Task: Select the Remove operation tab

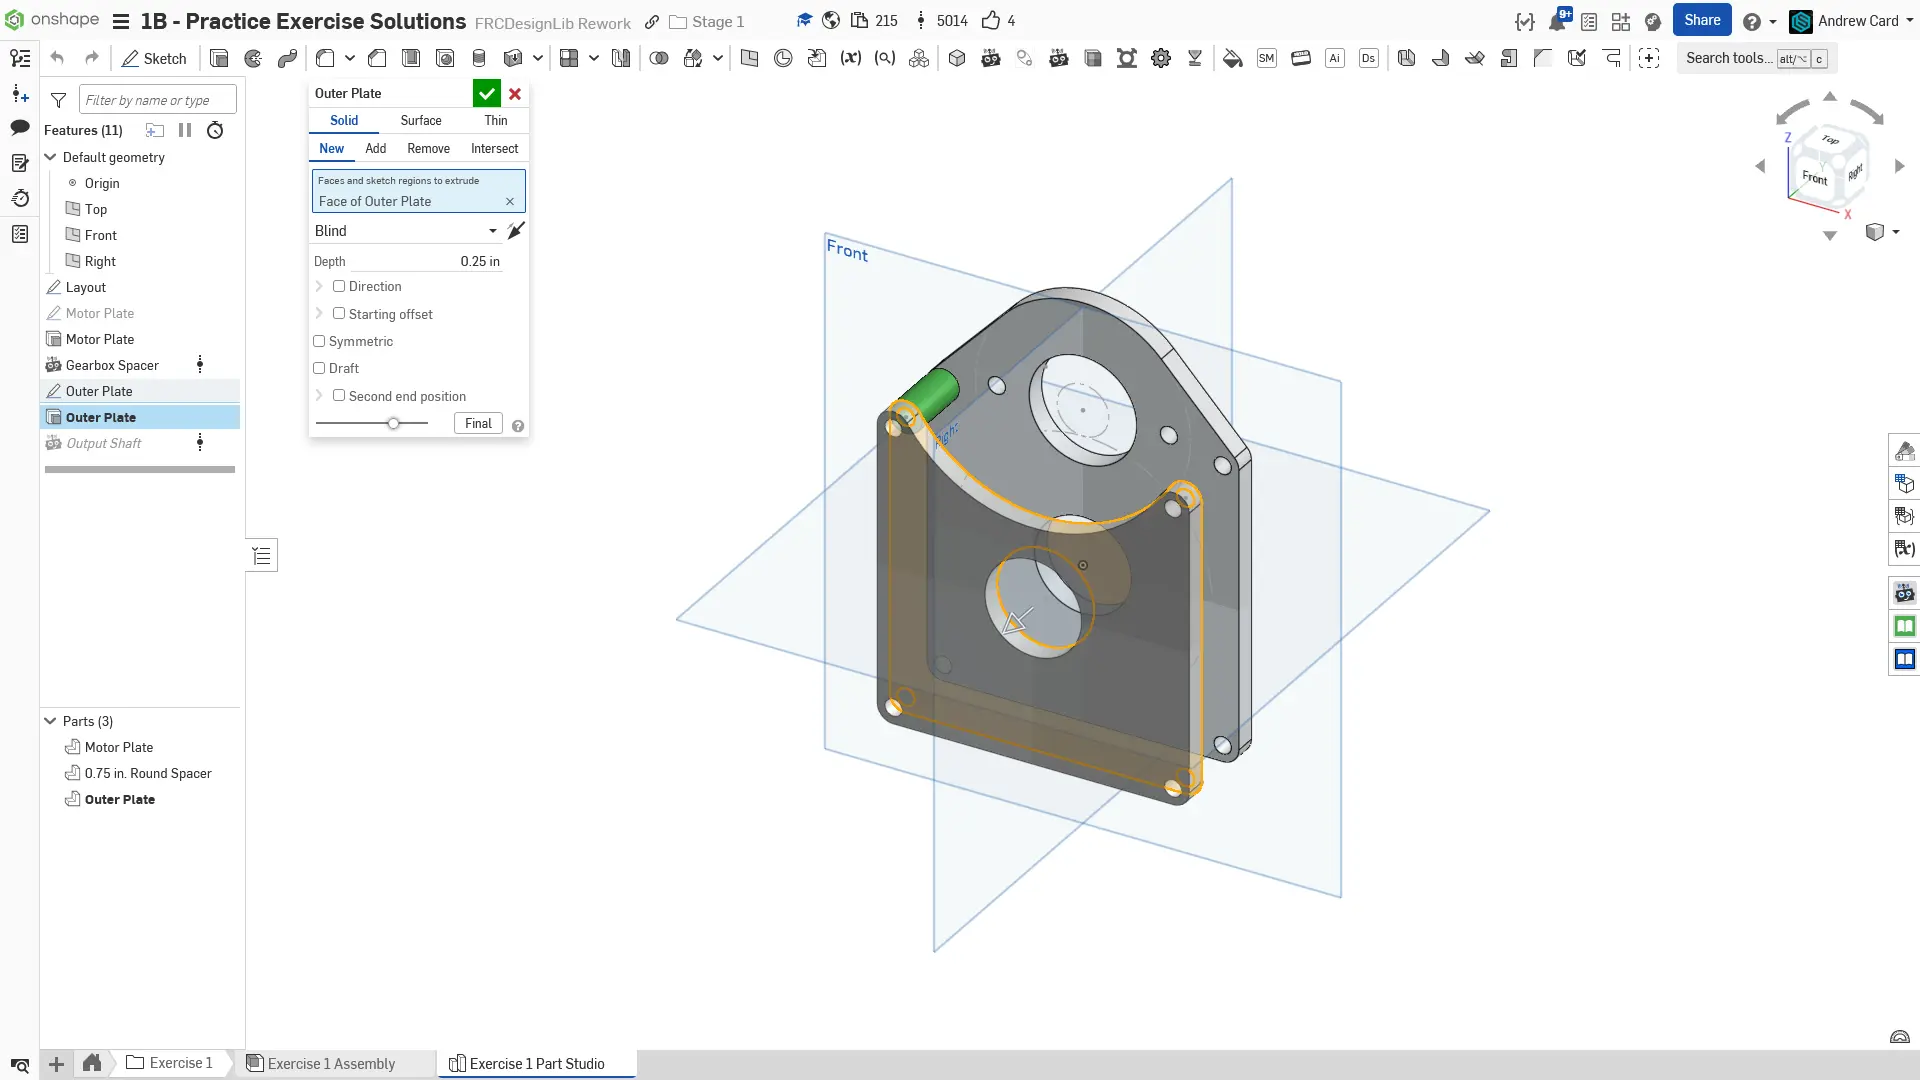Action: click(x=428, y=148)
